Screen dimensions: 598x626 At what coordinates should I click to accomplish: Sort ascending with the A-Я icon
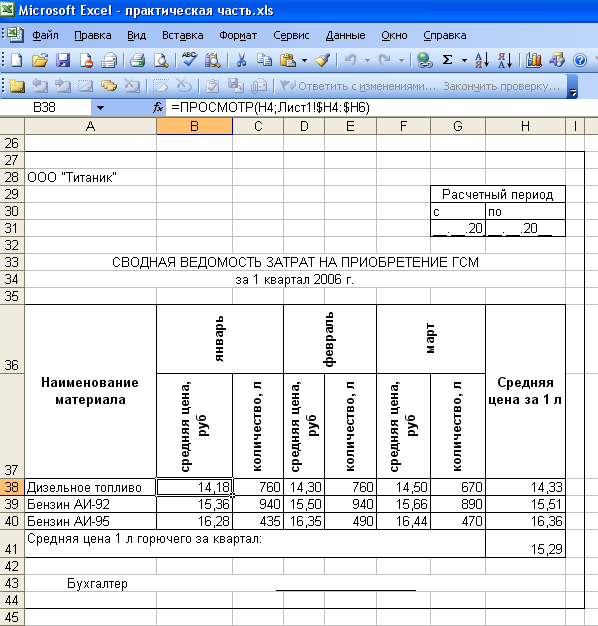click(x=482, y=60)
